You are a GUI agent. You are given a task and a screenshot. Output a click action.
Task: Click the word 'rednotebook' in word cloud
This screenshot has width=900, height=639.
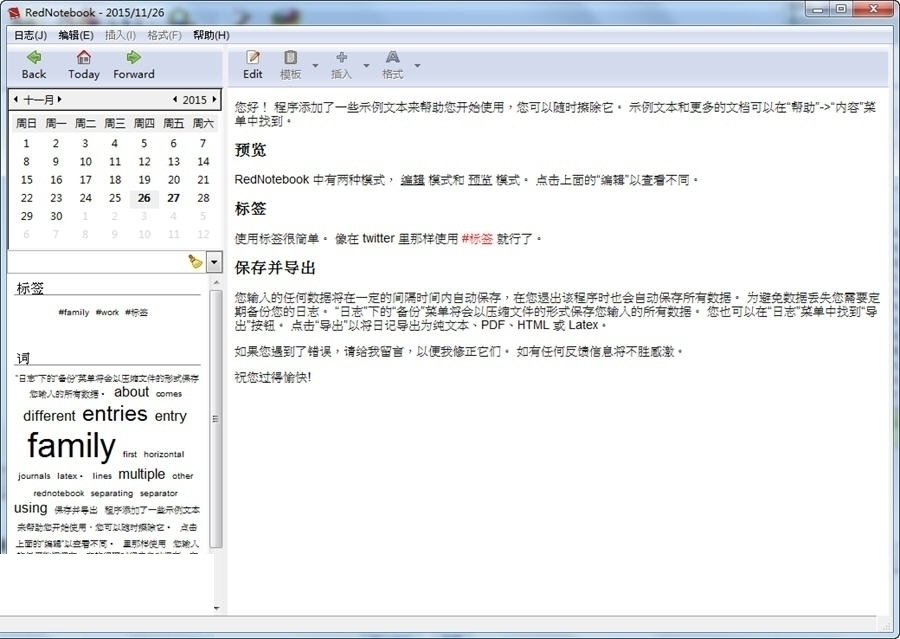click(x=59, y=493)
